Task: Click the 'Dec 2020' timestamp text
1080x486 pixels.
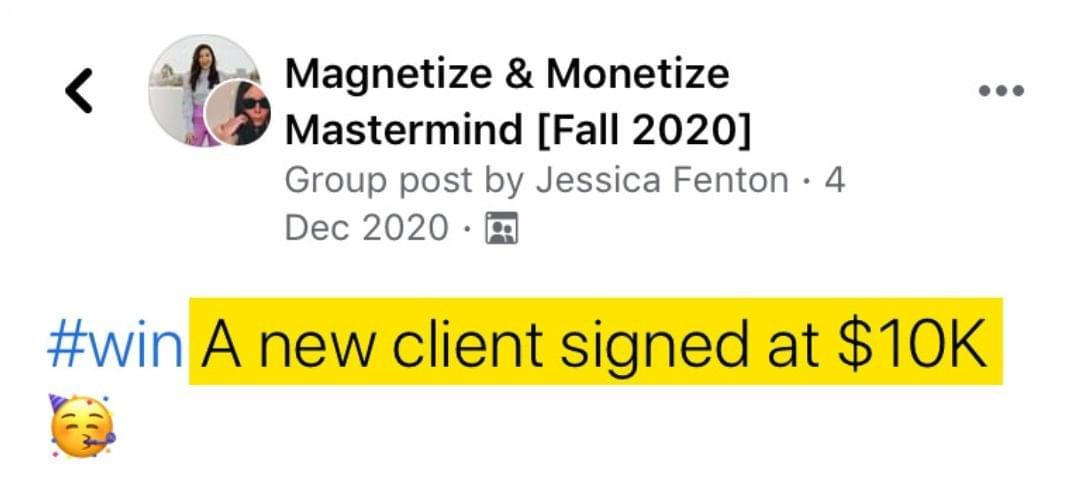Action: pos(366,228)
